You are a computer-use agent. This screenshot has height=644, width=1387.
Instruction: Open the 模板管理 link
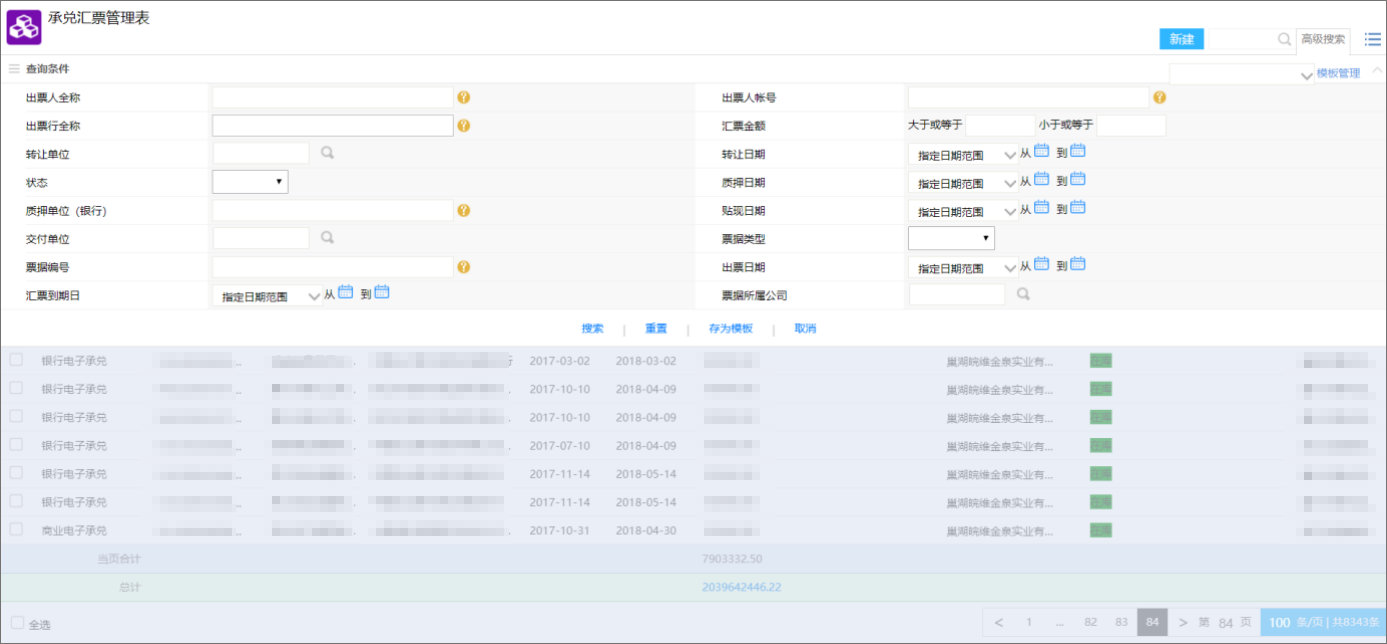(1338, 73)
